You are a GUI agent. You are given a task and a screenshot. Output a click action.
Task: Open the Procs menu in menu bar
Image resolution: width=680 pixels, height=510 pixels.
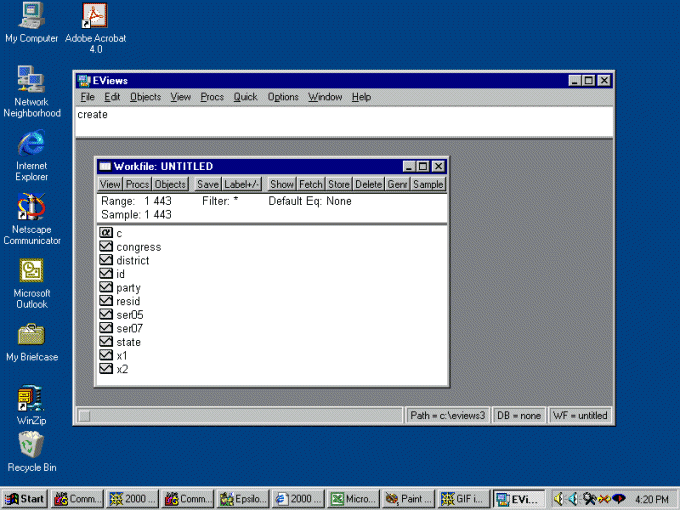tap(212, 97)
